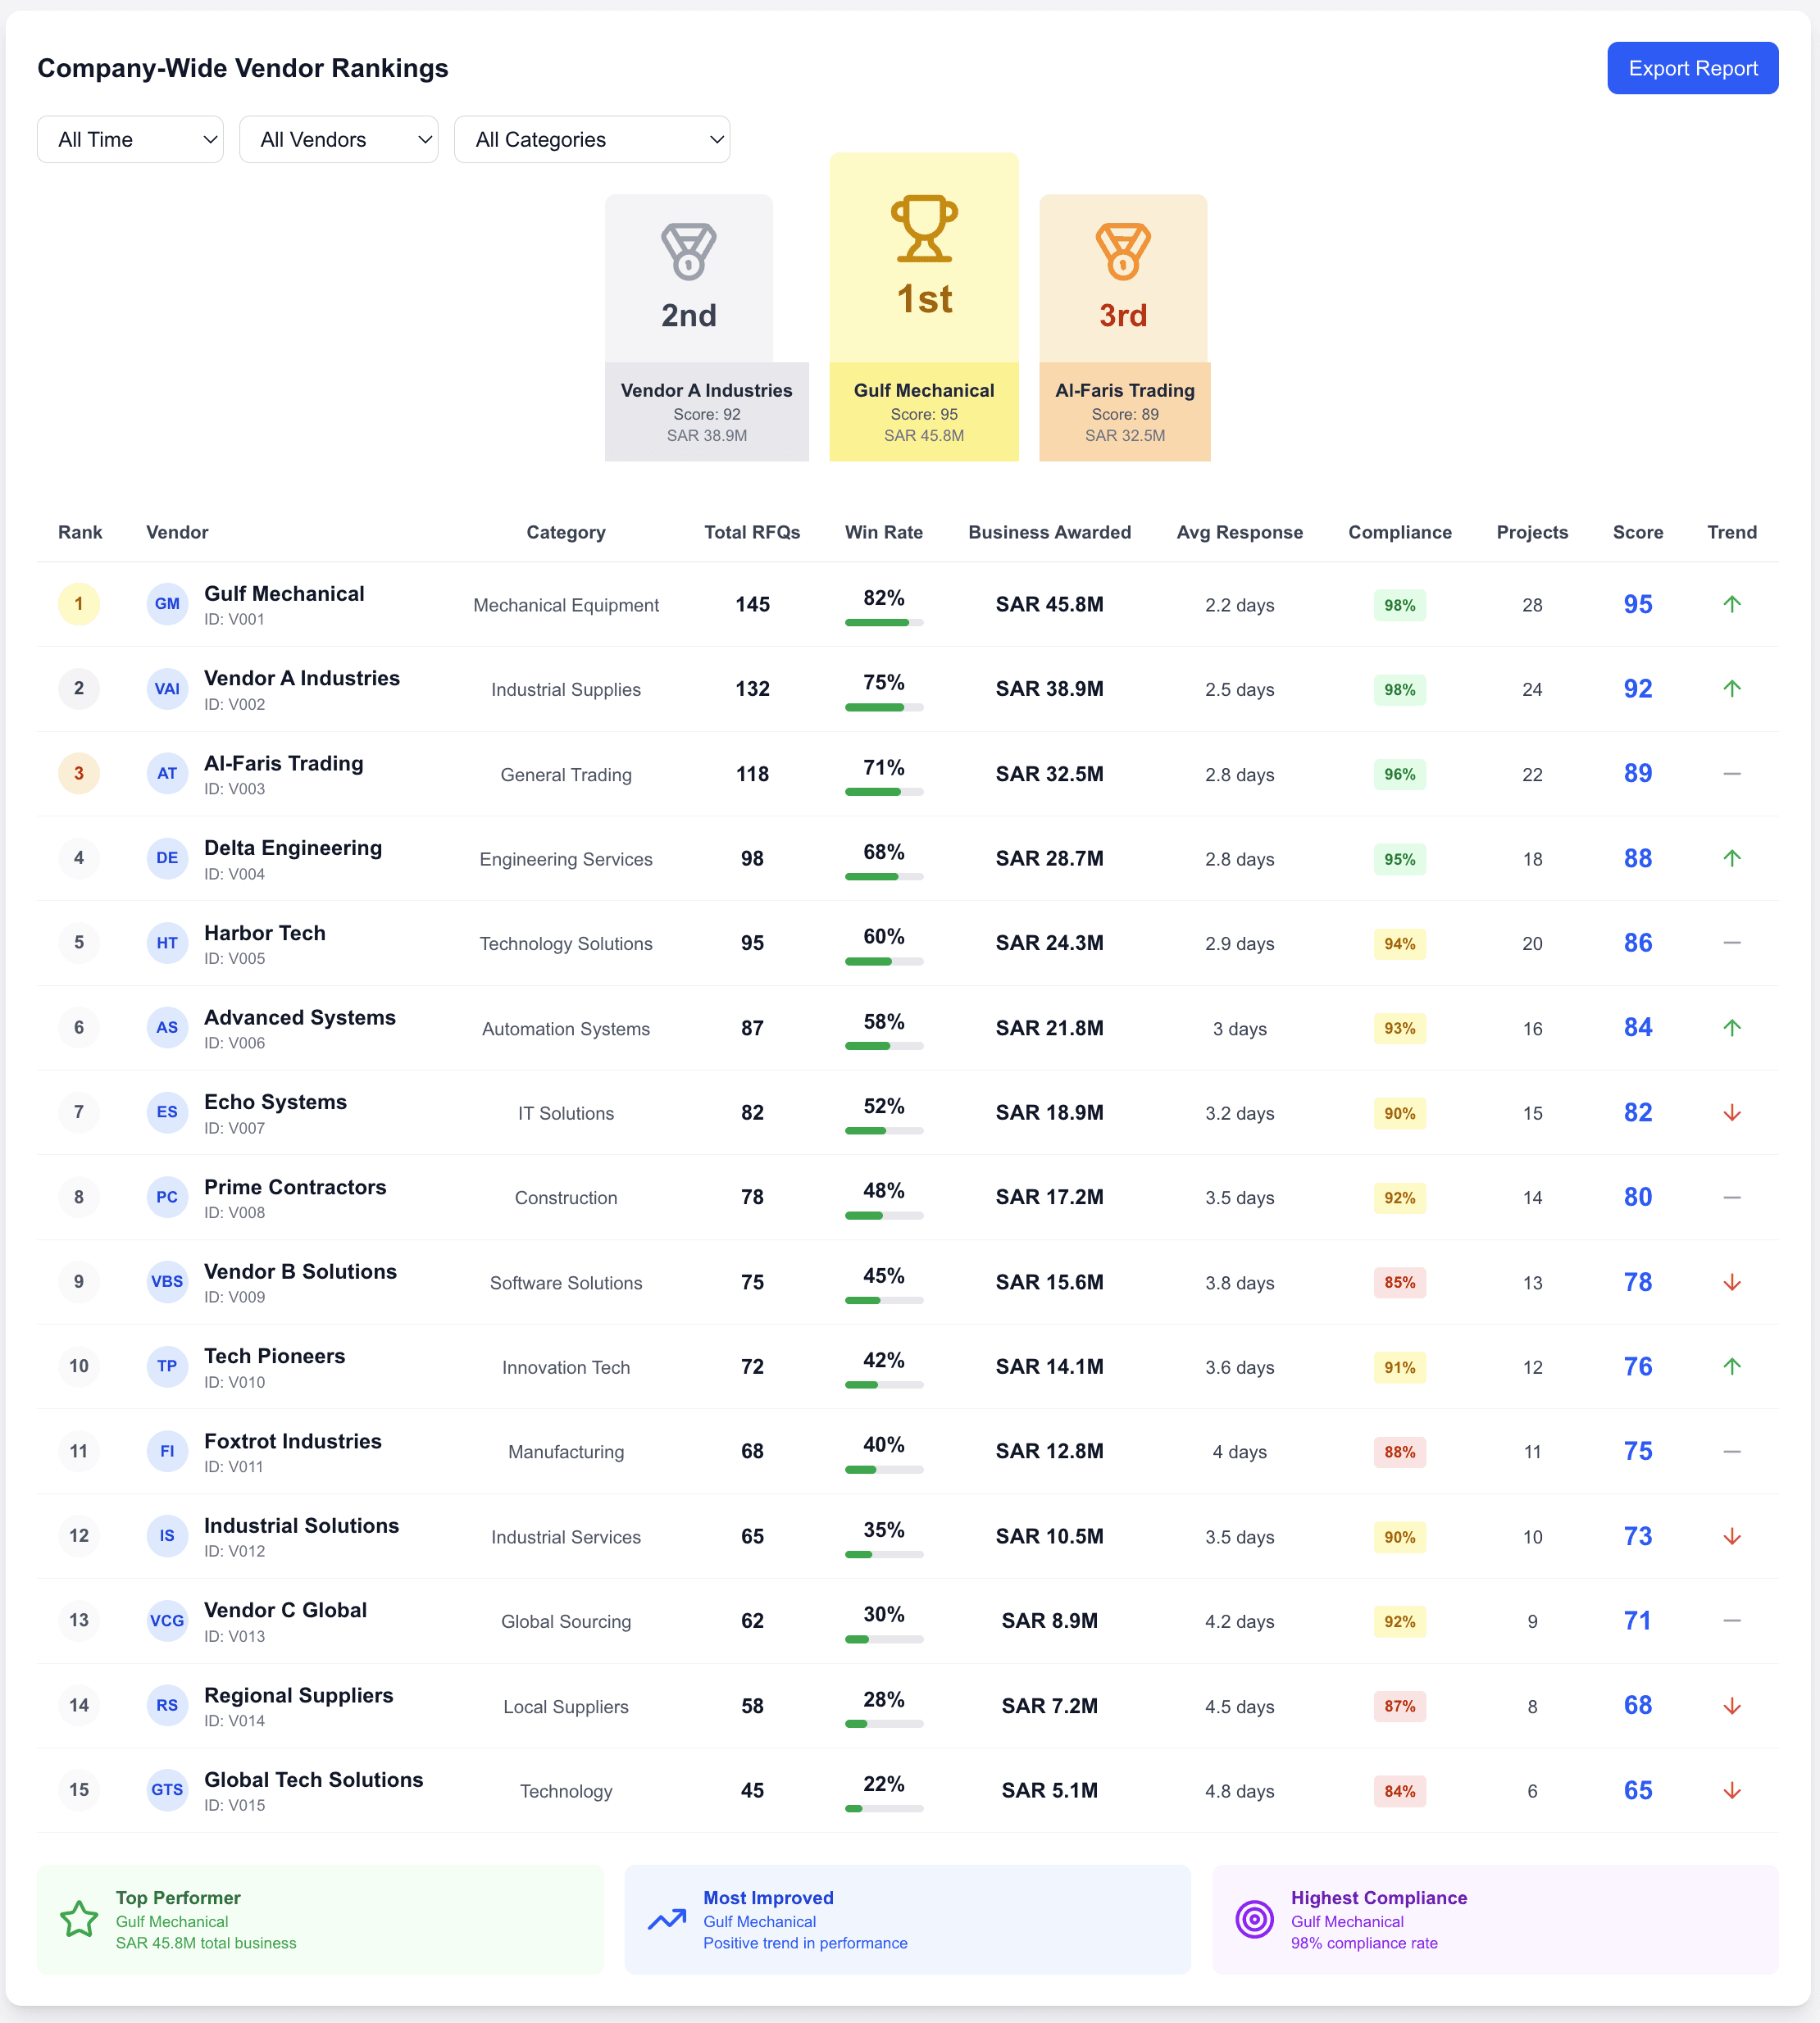Viewport: 1820px width, 2023px height.
Task: Click Echo Systems' red downward trend arrow
Action: [1731, 1112]
